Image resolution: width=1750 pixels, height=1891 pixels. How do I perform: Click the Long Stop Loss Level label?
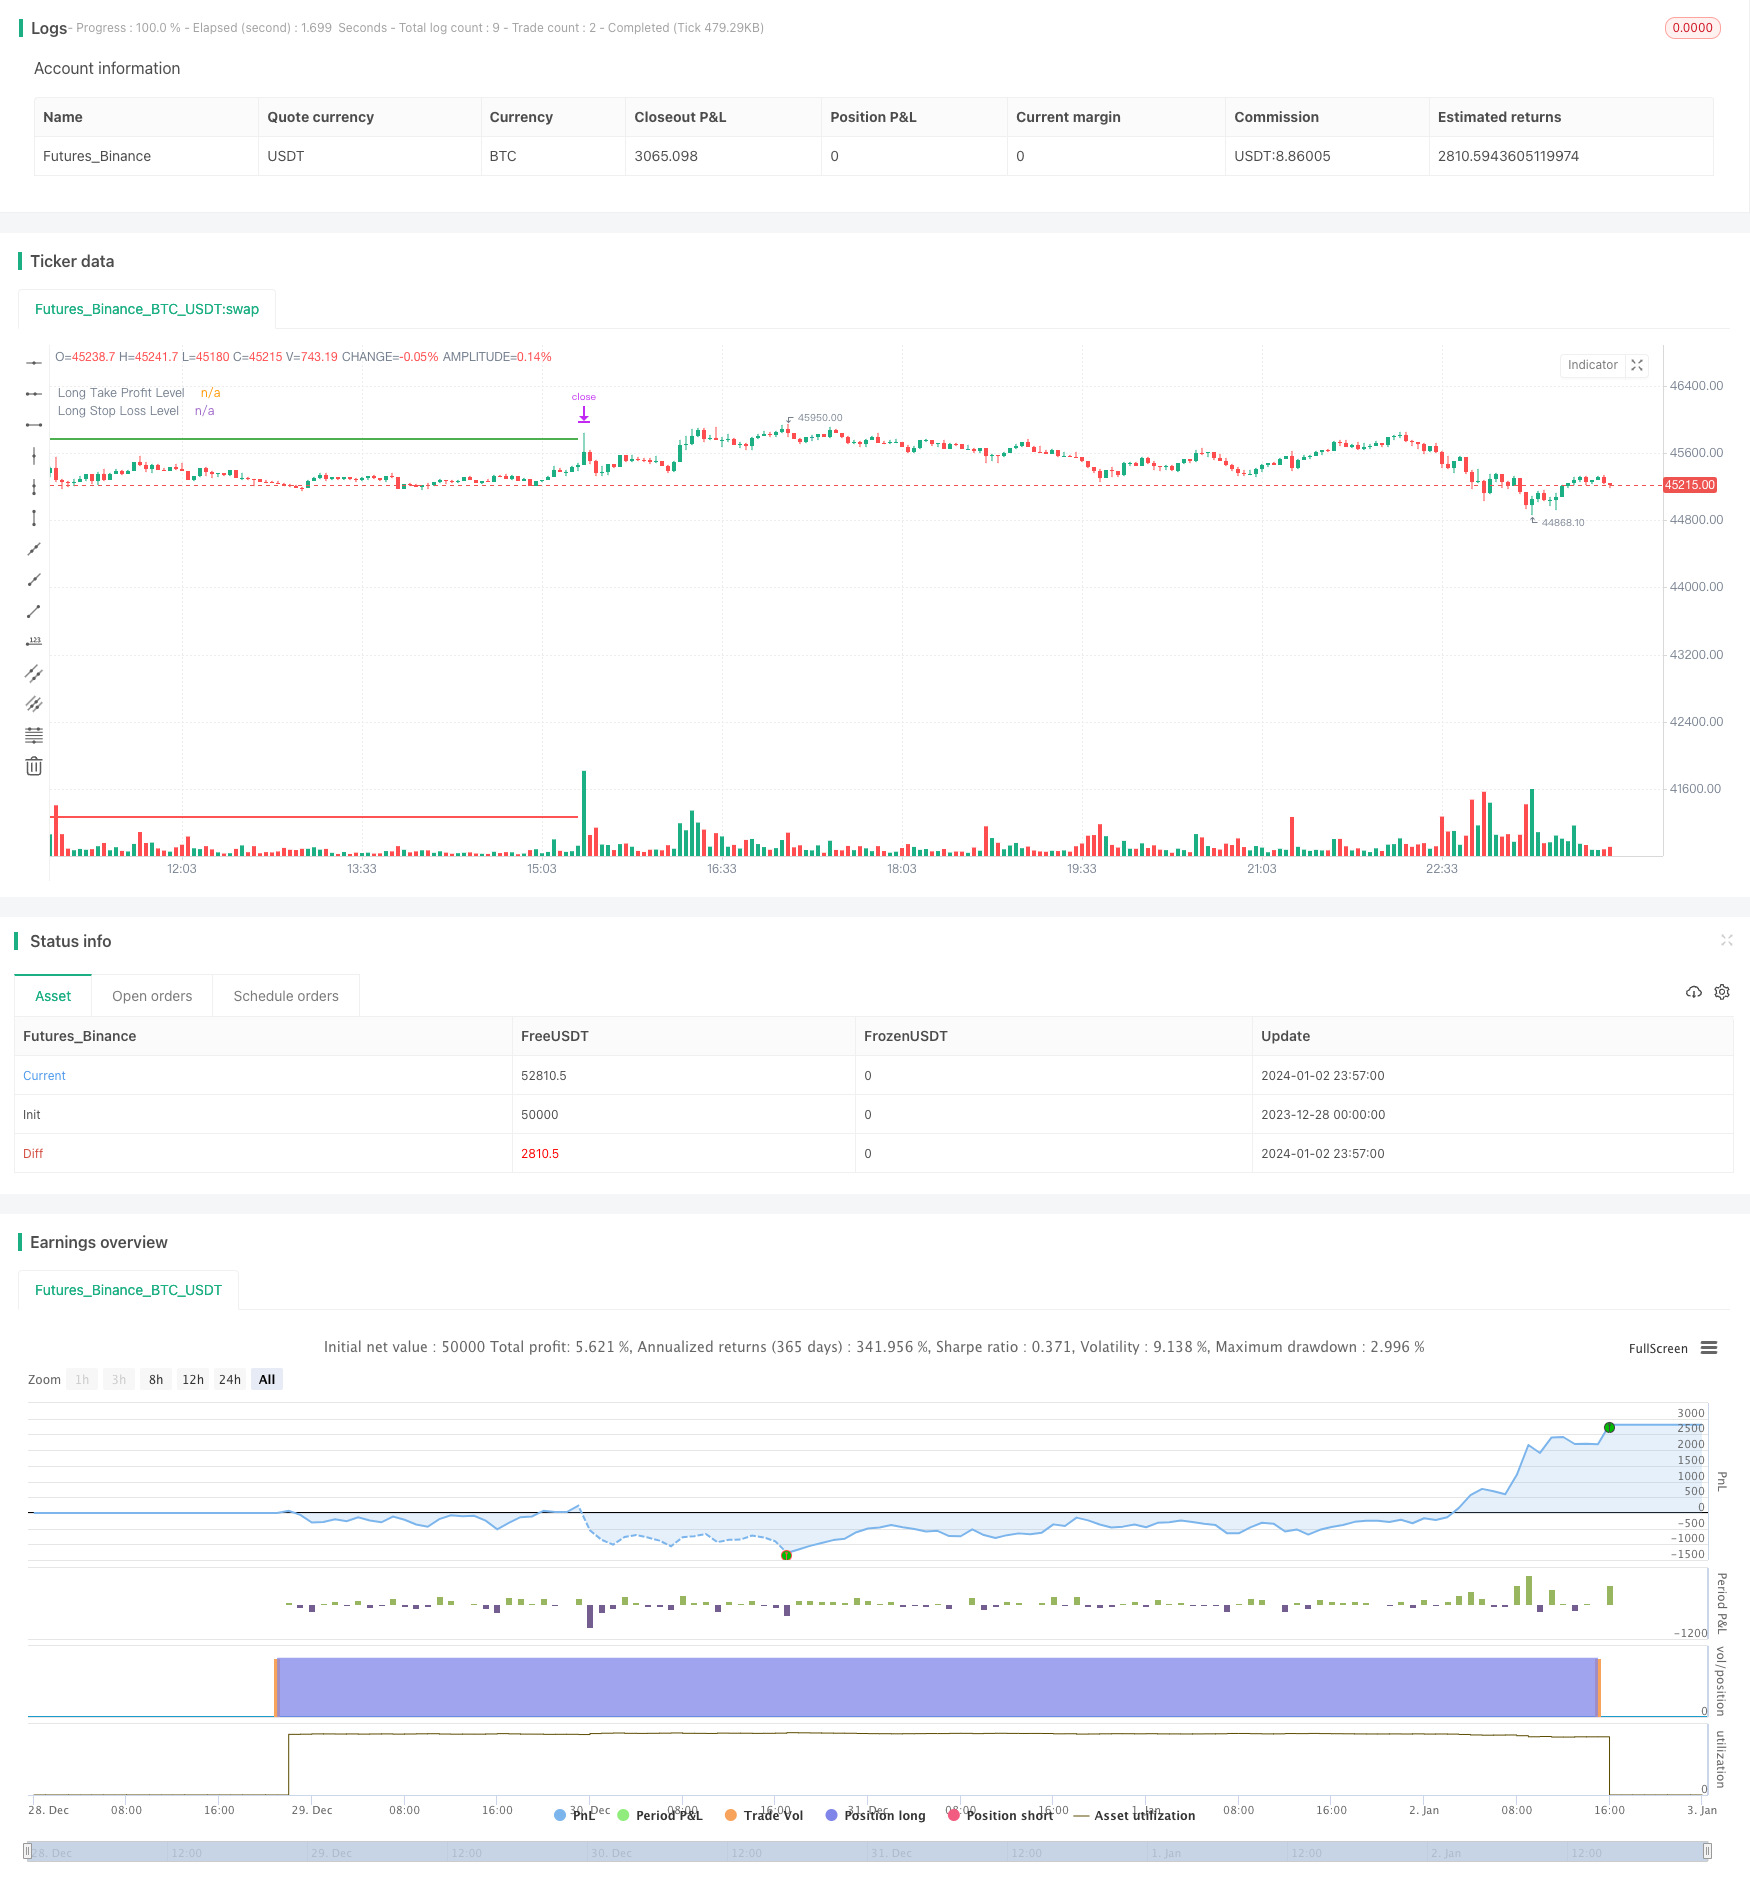[118, 411]
